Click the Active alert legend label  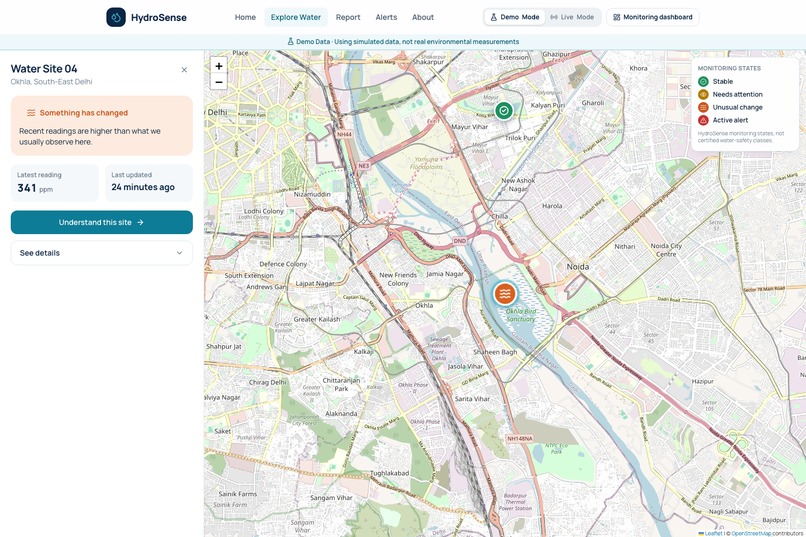tap(730, 120)
